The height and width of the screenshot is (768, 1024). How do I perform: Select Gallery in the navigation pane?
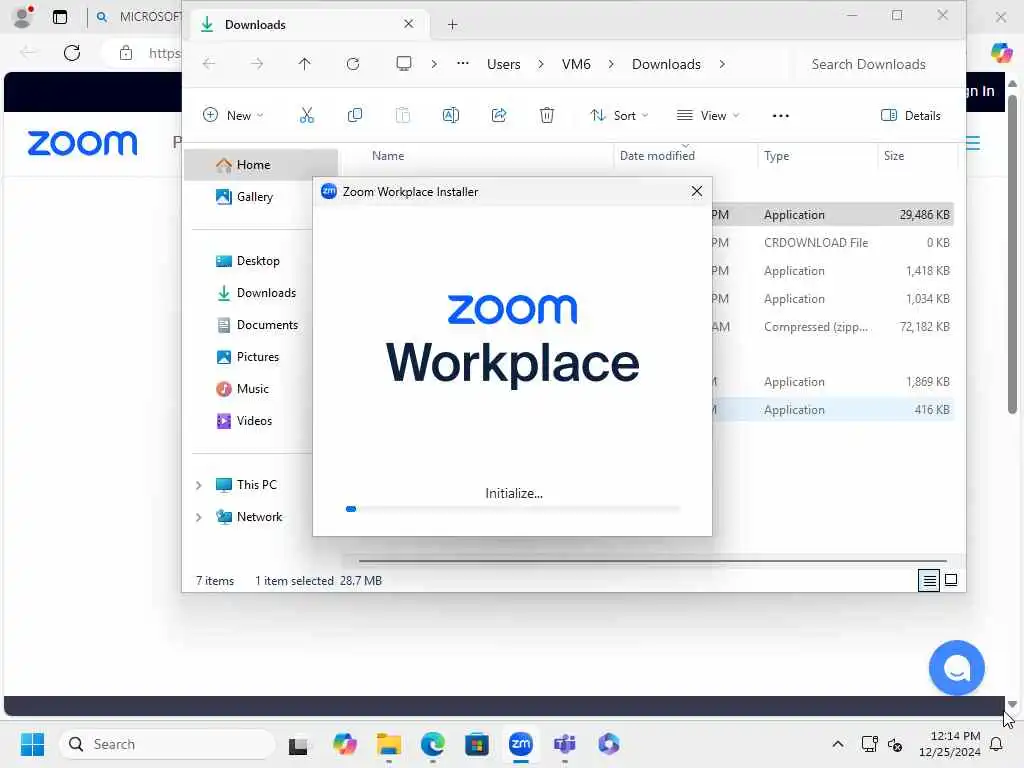coord(255,197)
